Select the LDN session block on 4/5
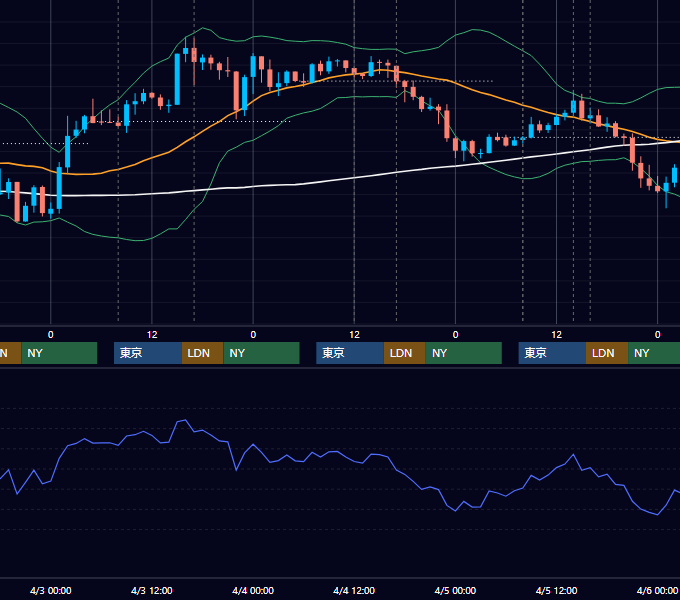Screen dimensions: 680x600 point(607,353)
